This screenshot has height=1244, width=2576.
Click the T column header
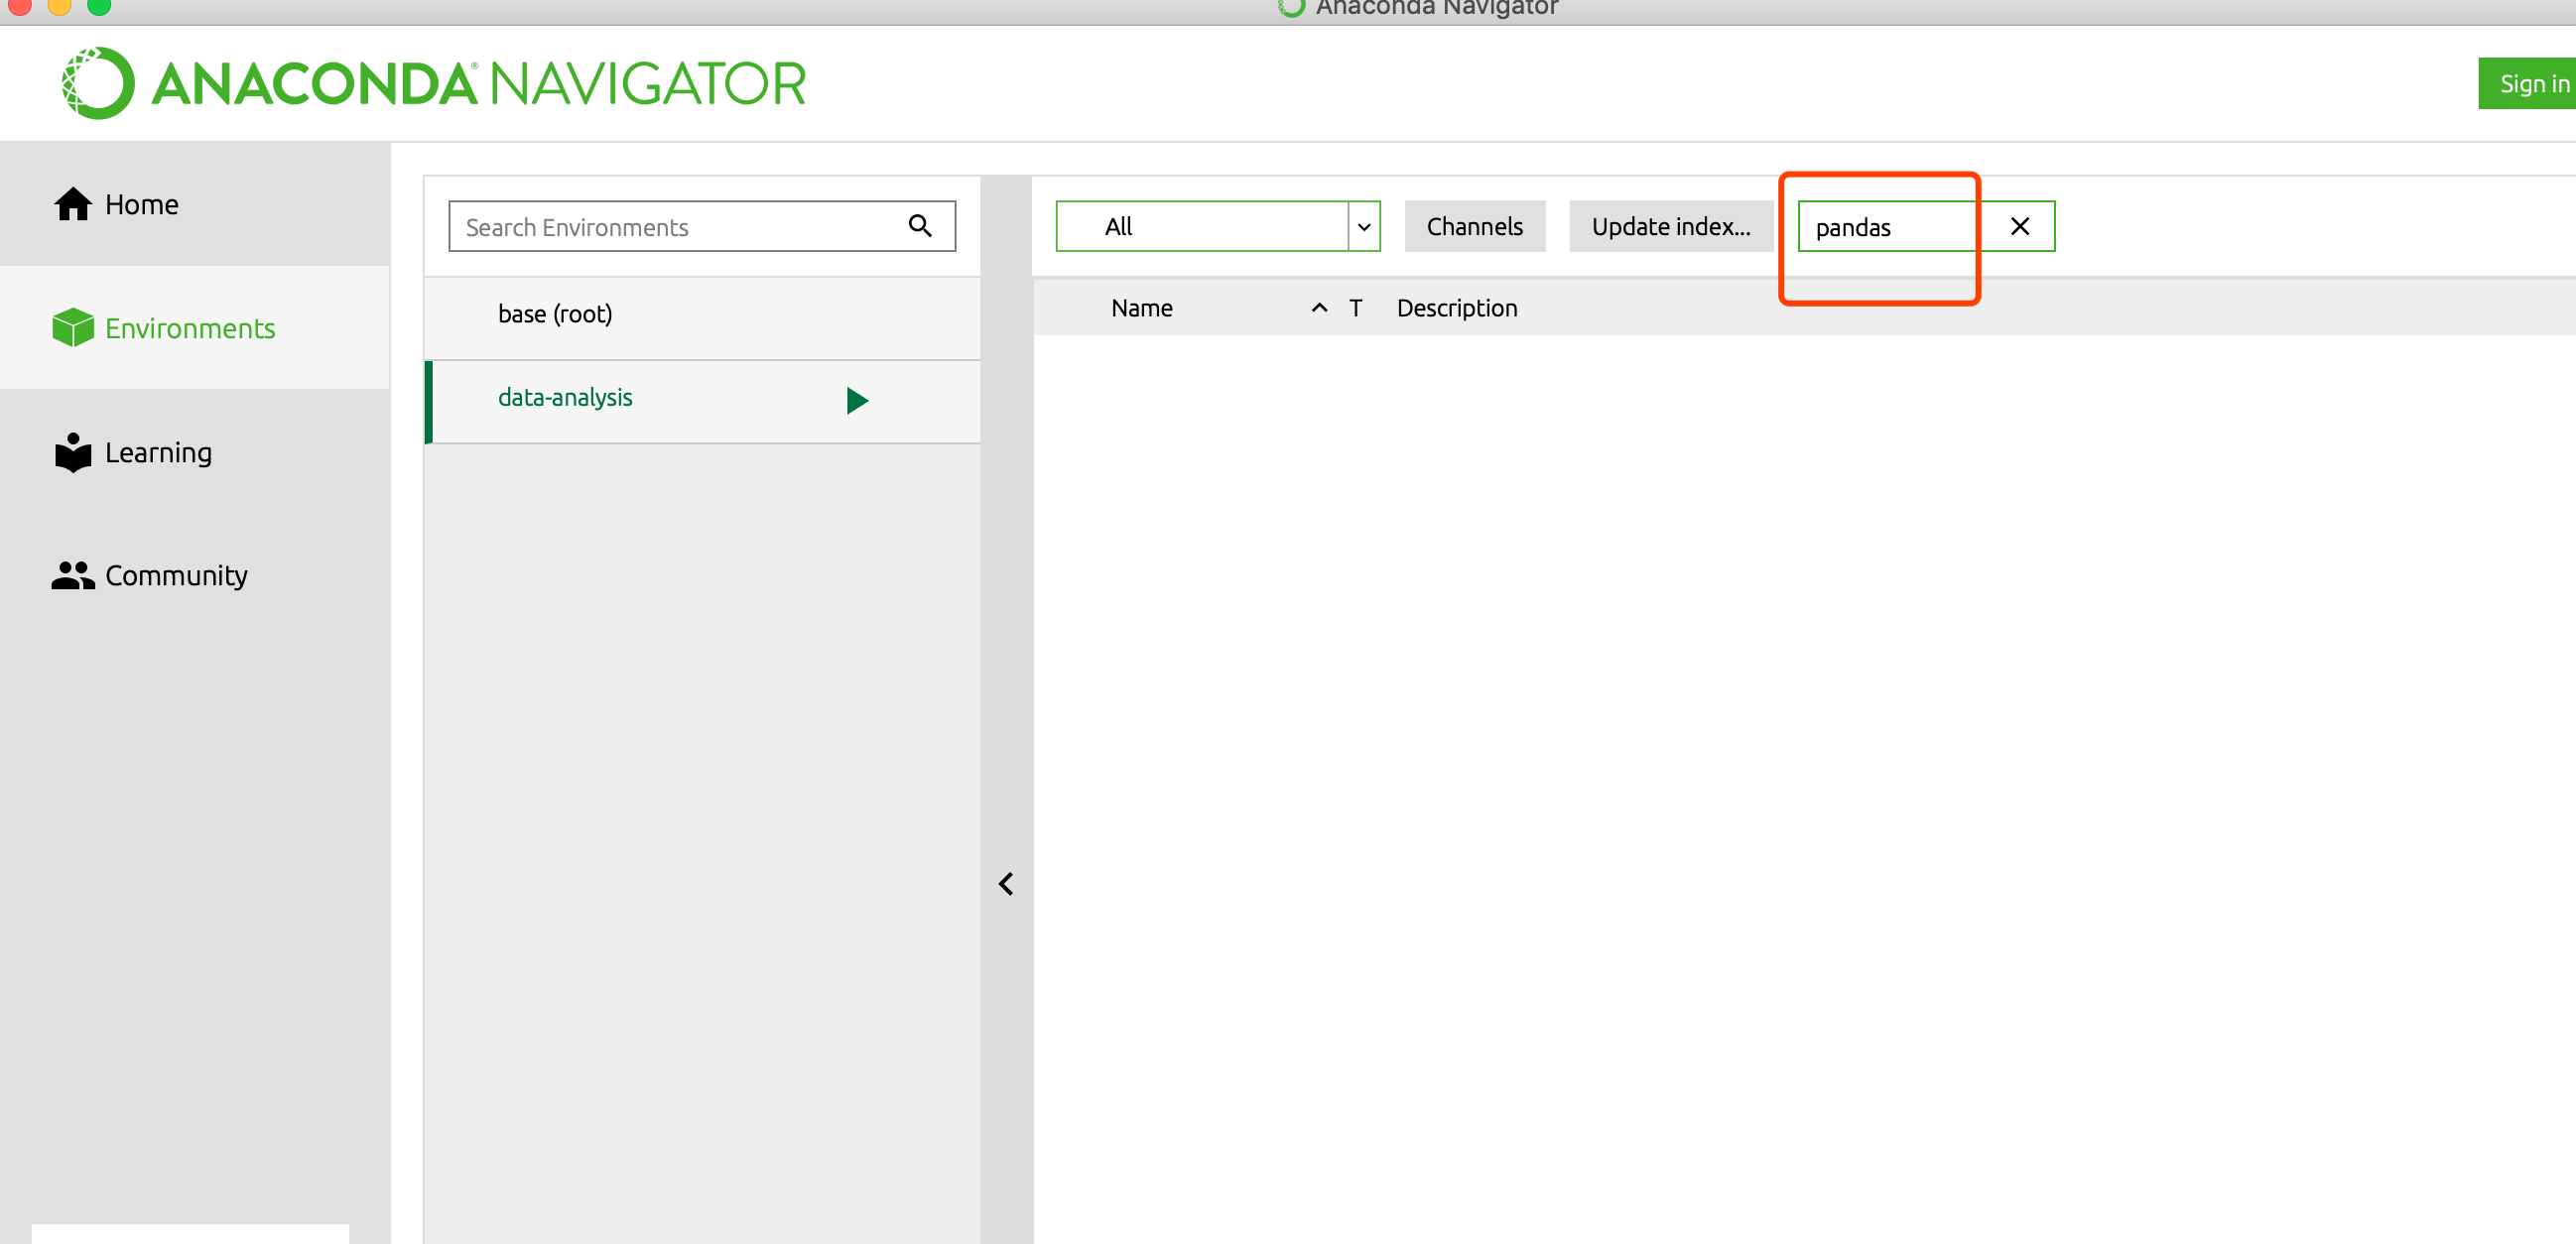click(x=1355, y=308)
